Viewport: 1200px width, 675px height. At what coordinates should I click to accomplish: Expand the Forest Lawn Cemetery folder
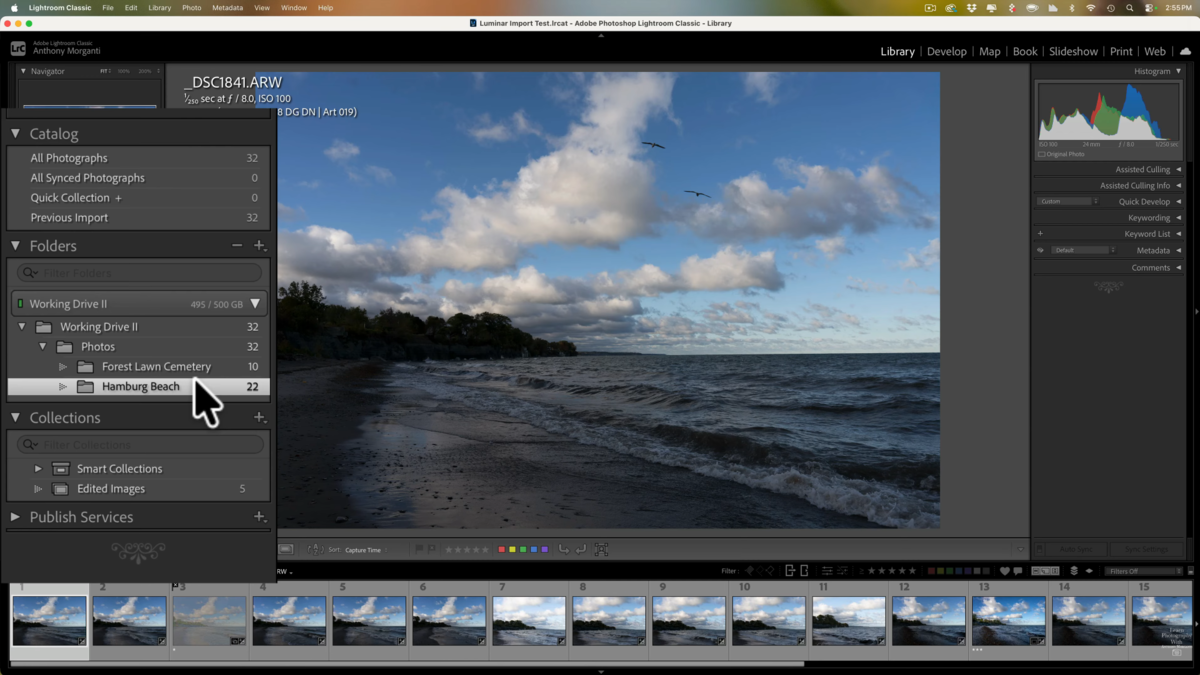62,367
